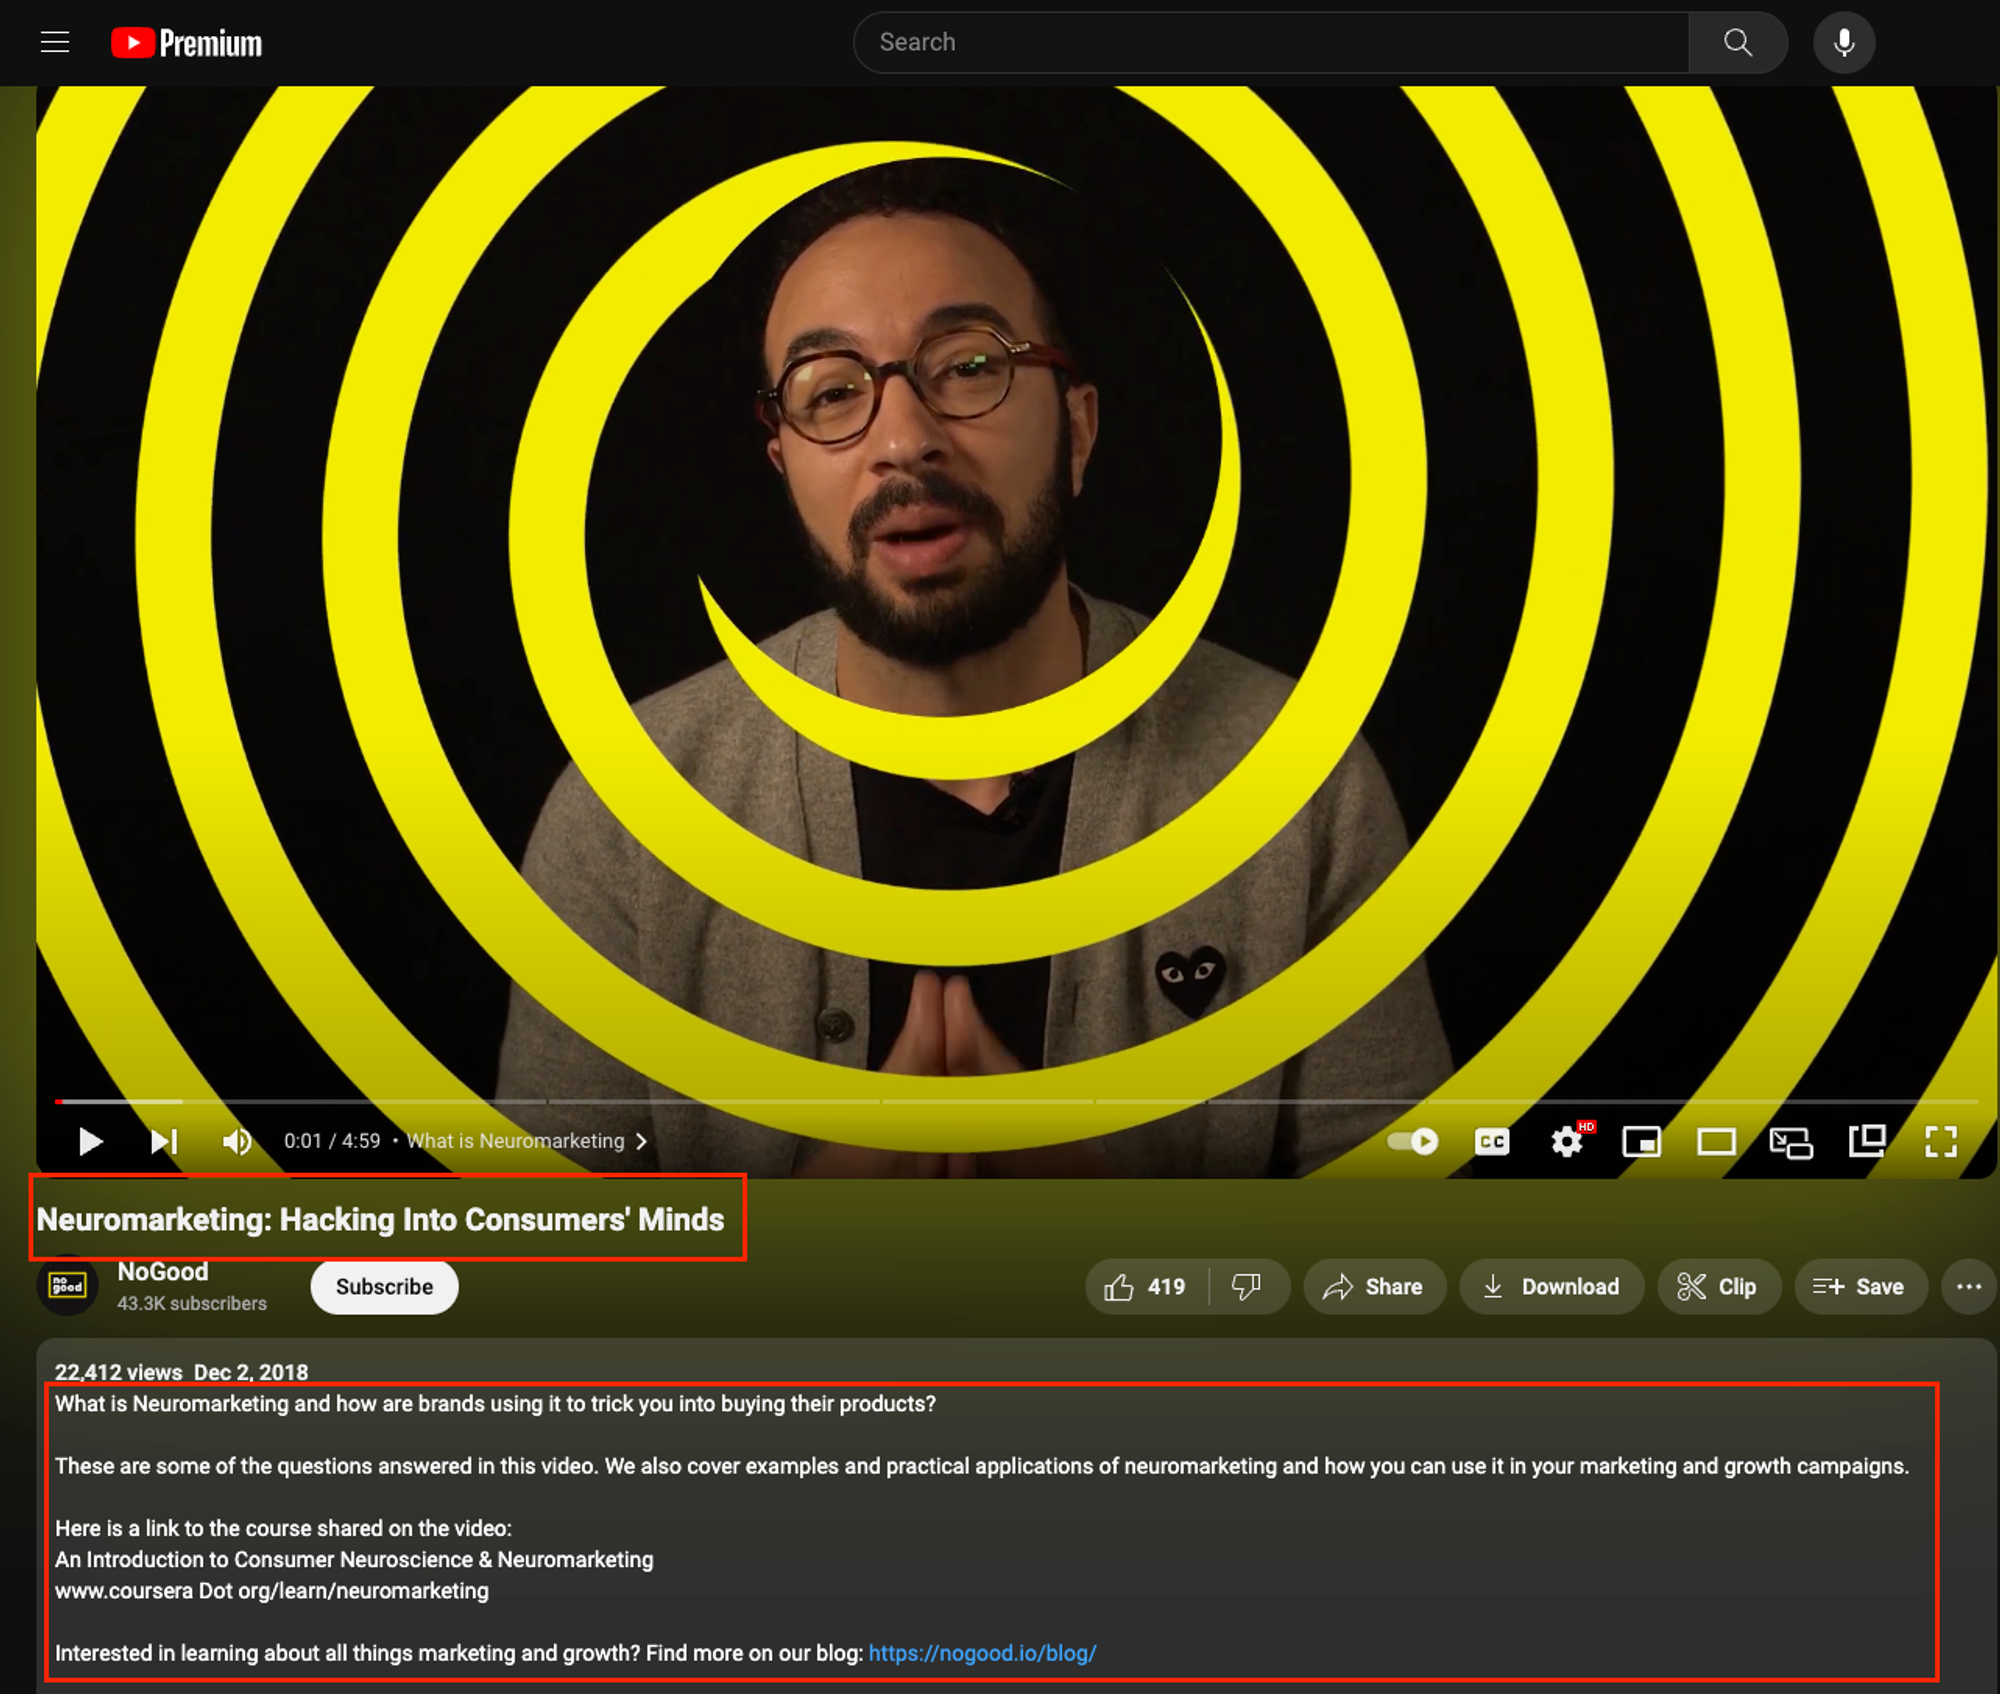Open the more actions ellipsis menu
Viewport: 2000px width, 1694px height.
1968,1286
